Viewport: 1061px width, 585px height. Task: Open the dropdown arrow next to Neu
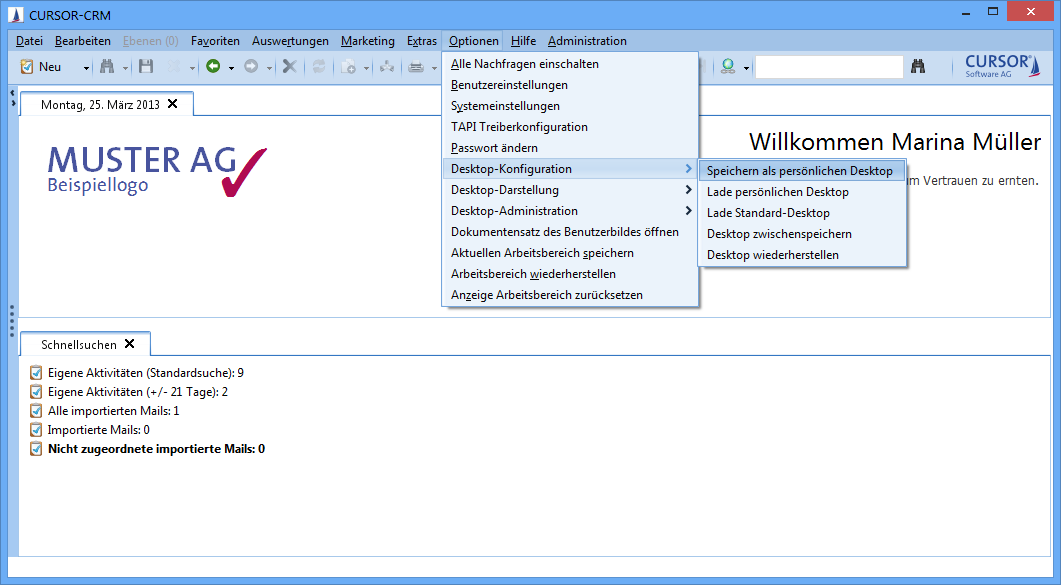click(x=86, y=68)
